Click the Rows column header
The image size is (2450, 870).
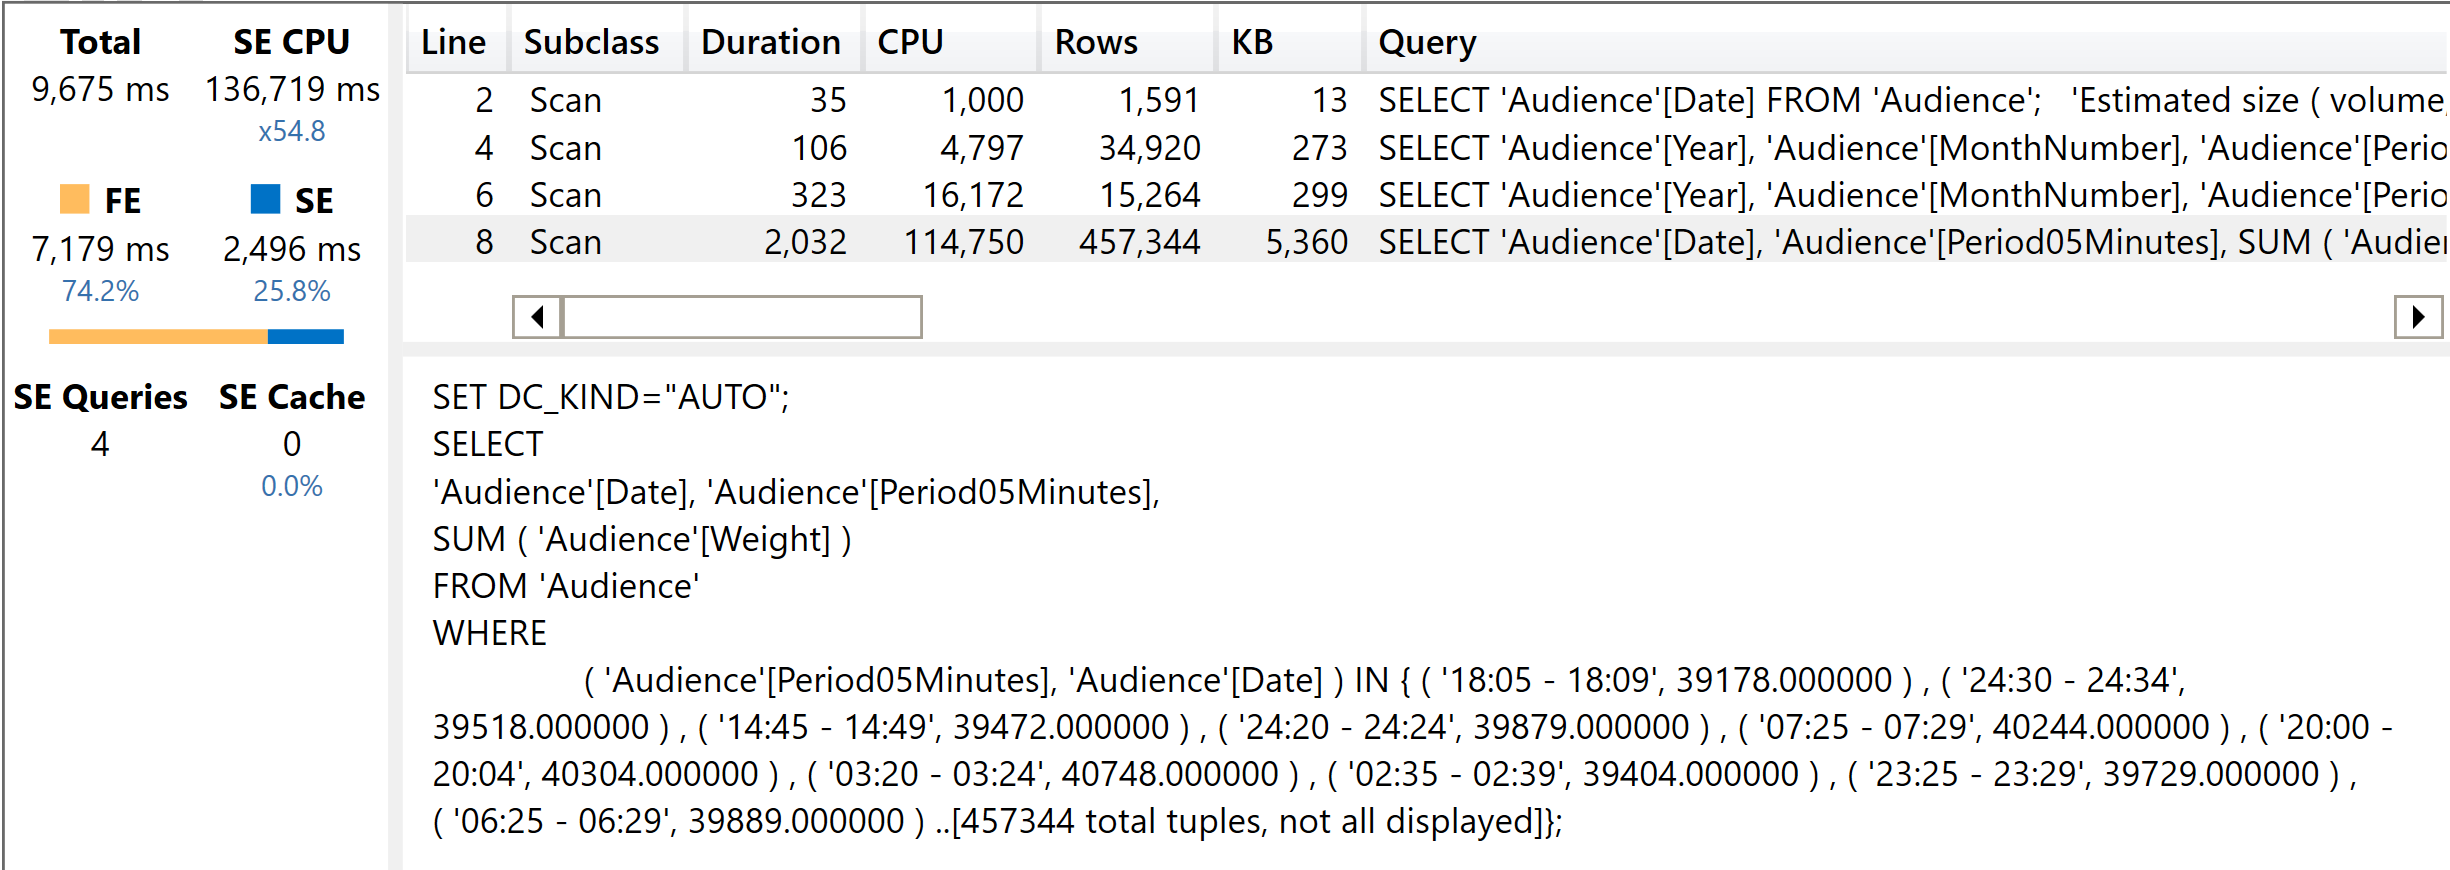coord(1096,43)
